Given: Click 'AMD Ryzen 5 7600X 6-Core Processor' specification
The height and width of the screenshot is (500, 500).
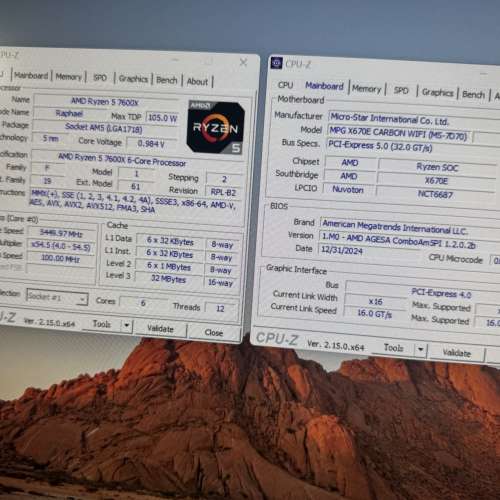Looking at the screenshot, I should click(x=122, y=159).
